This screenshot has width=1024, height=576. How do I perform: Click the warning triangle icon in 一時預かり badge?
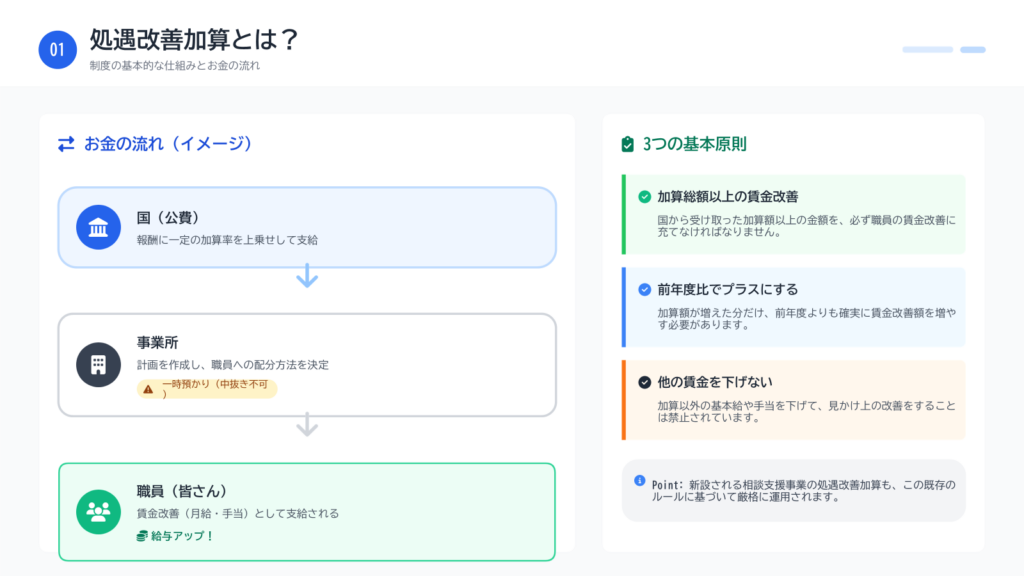click(x=148, y=389)
